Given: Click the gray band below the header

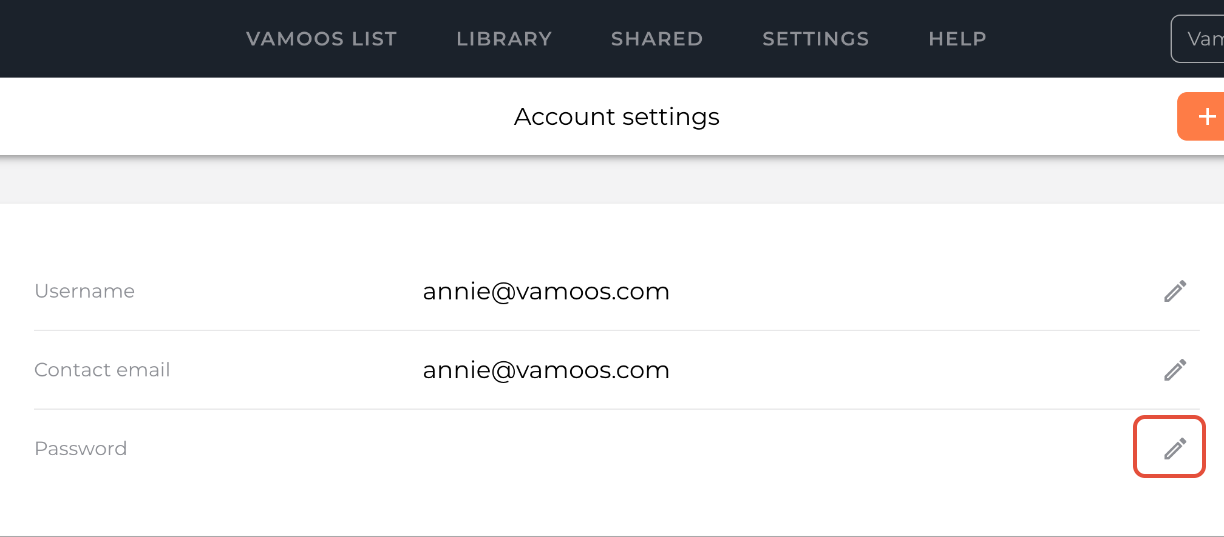Looking at the screenshot, I should [x=600, y=181].
